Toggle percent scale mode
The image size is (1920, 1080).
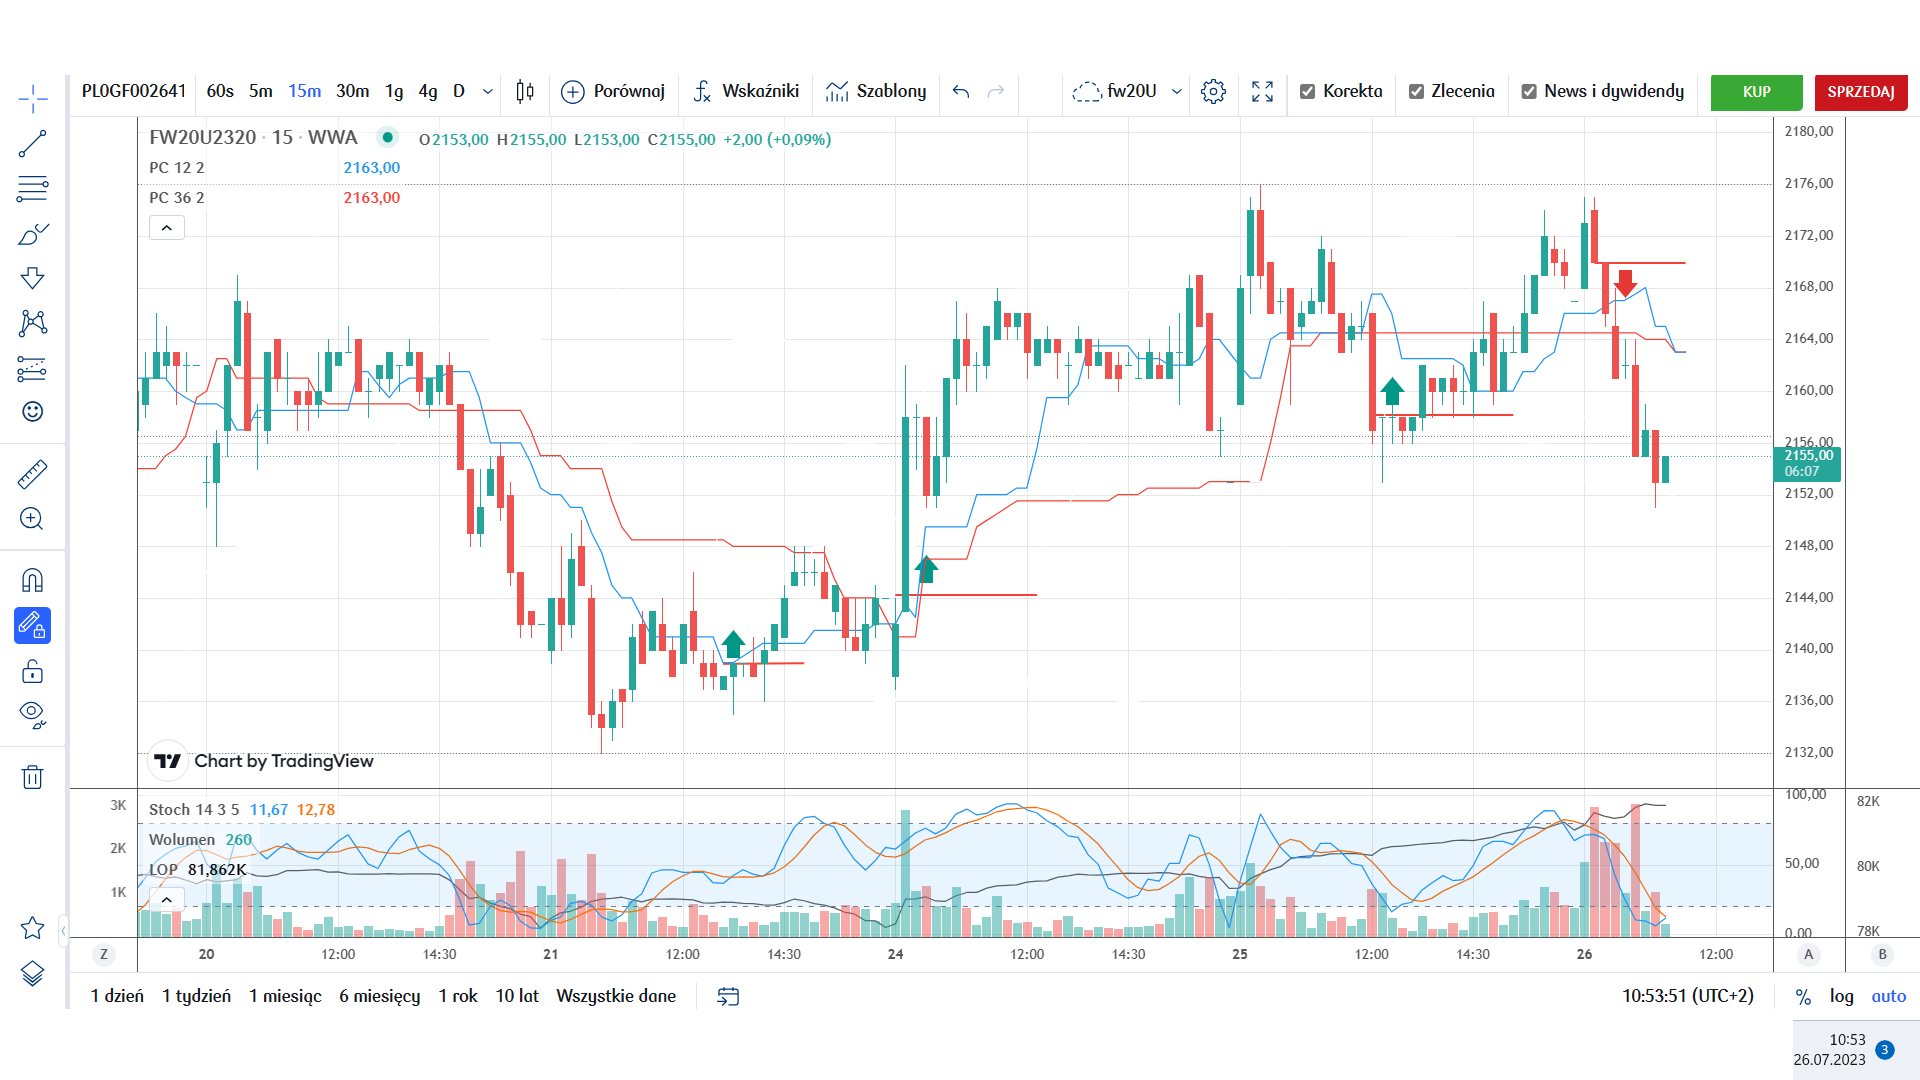[1803, 996]
